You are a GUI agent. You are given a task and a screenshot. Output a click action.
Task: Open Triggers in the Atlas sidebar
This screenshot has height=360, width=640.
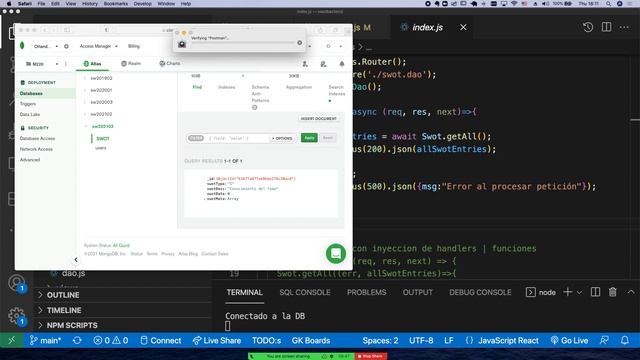point(28,104)
